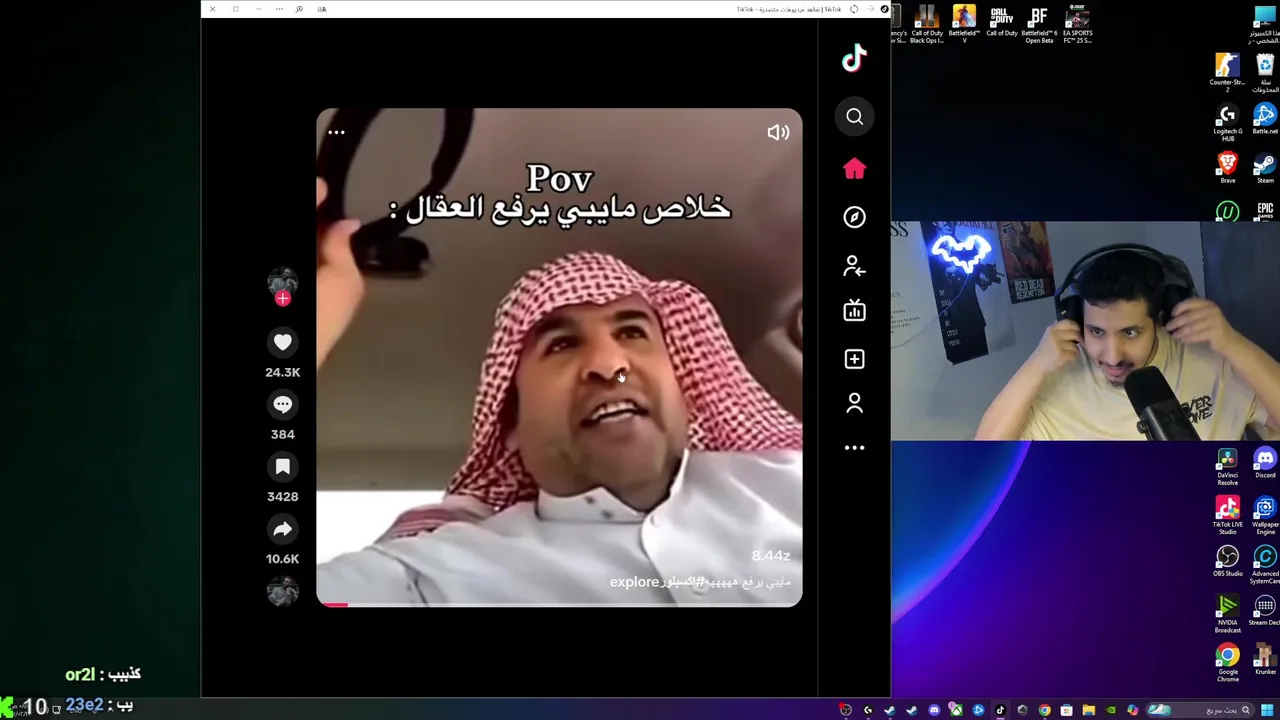
Task: Launch the Call of Duty desktop shortcut
Action: click(1001, 22)
